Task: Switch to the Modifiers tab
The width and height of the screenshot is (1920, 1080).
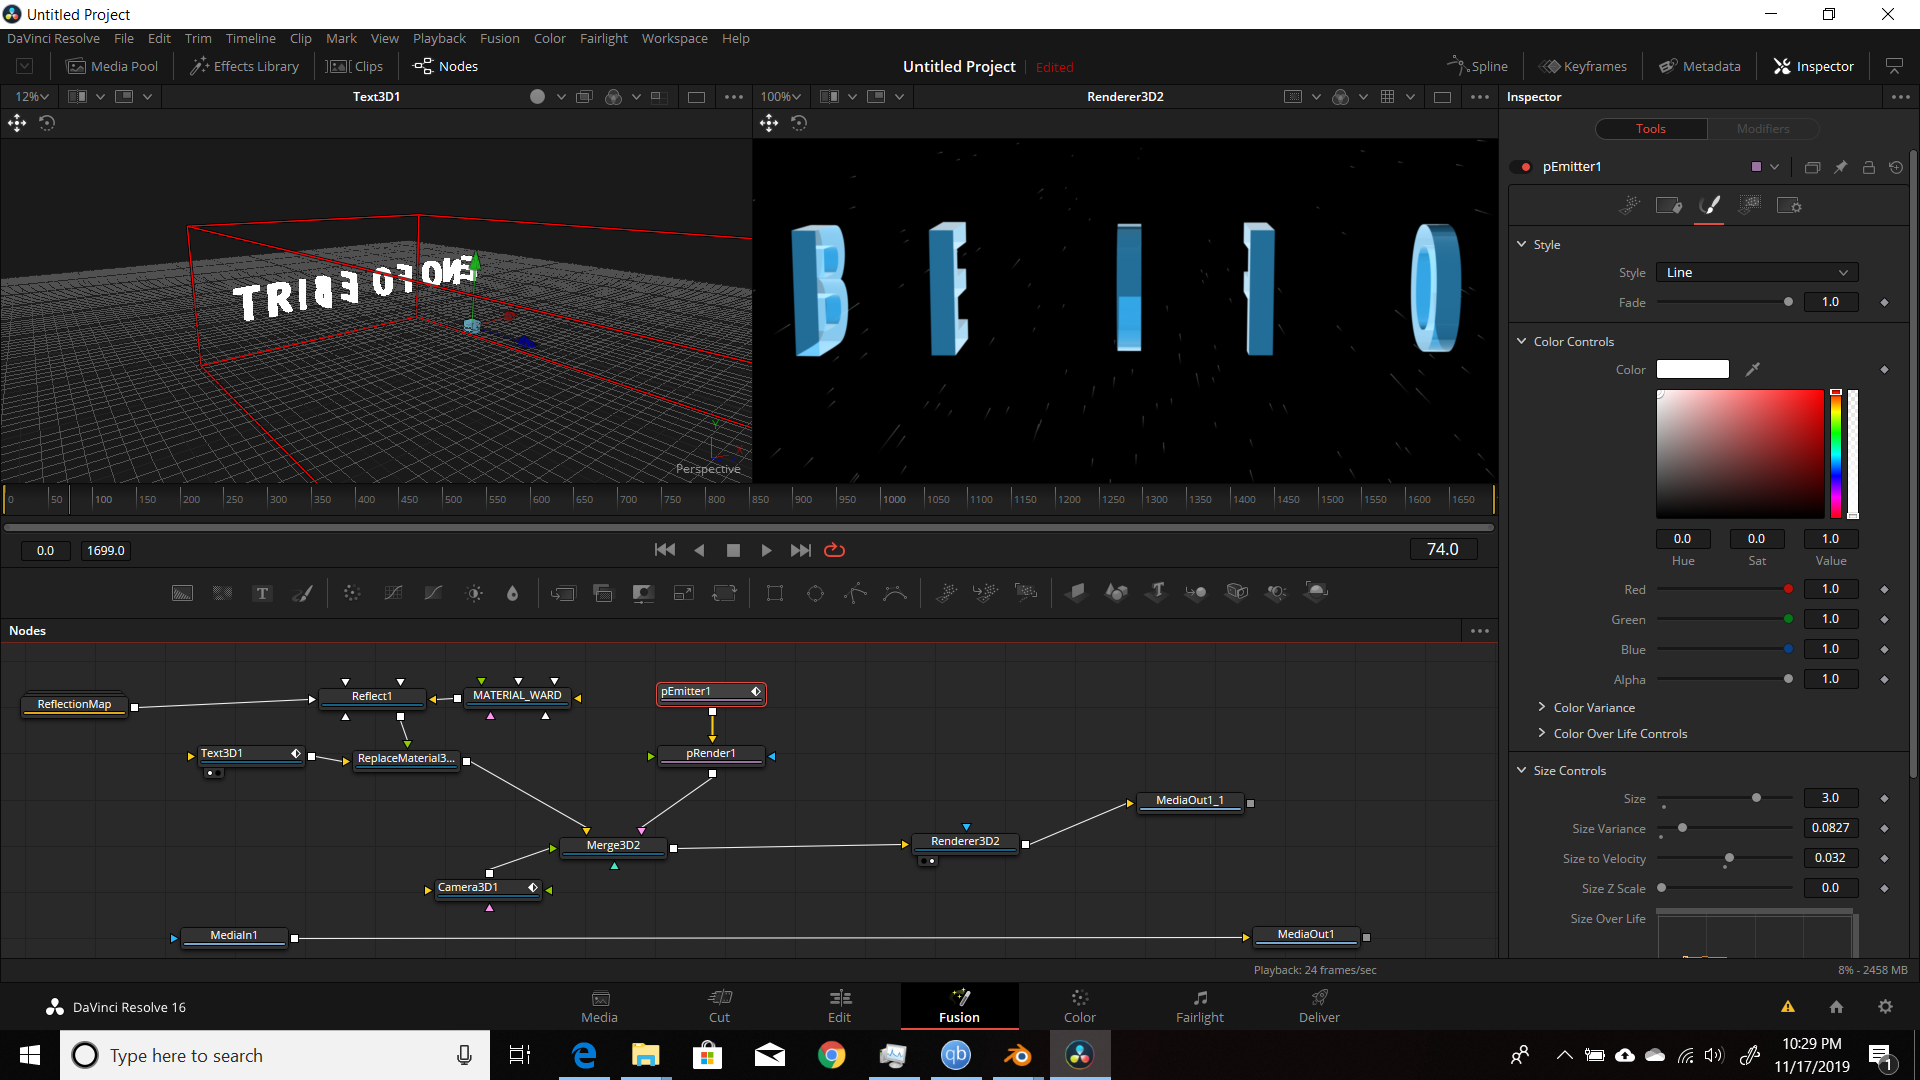Action: click(1763, 129)
